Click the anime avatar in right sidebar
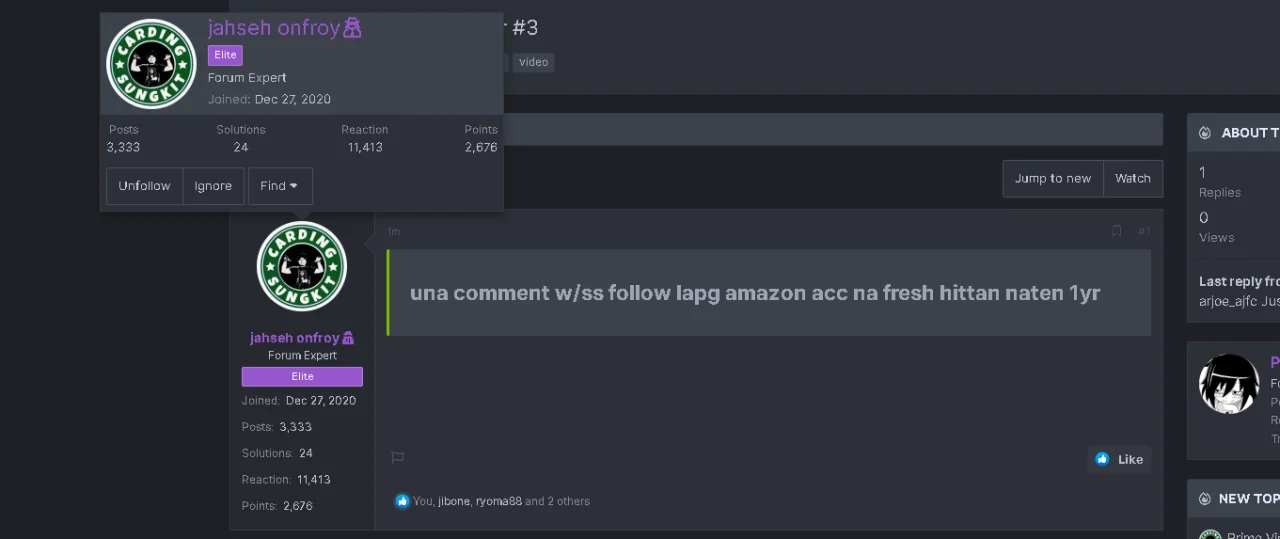This screenshot has width=1280, height=539. 1229,384
